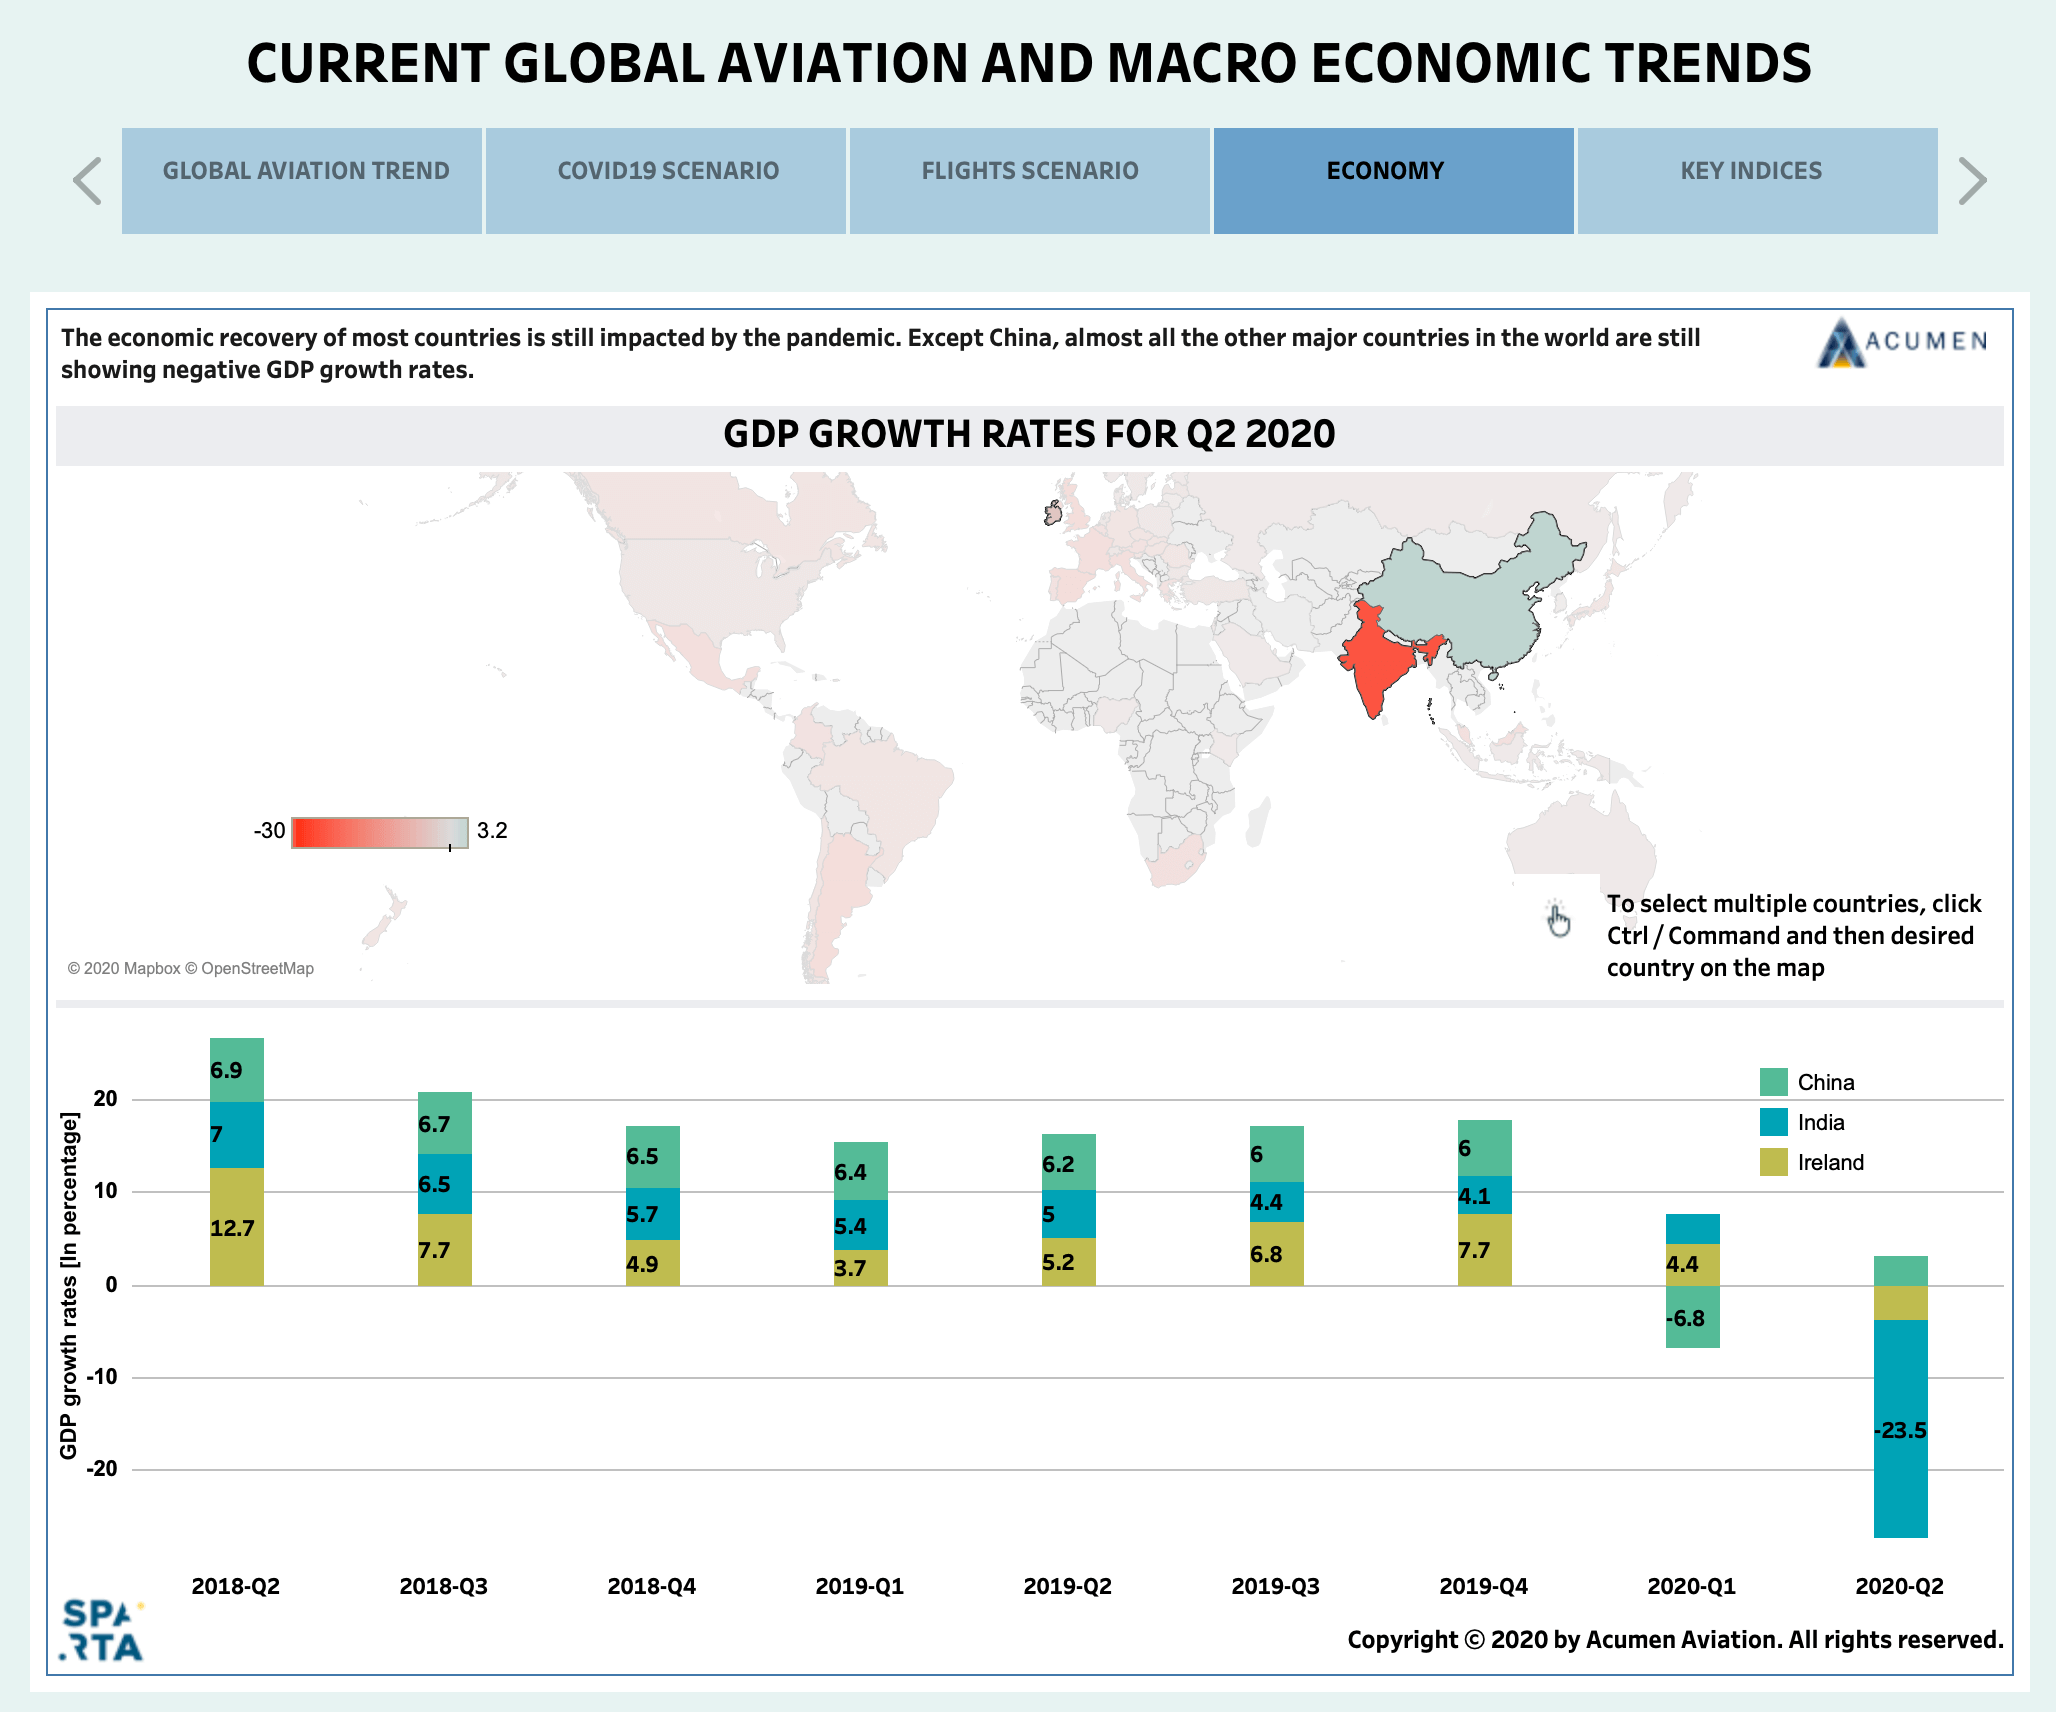Click the China legend label
Screen dimensions: 2056x1712
pos(1826,1082)
